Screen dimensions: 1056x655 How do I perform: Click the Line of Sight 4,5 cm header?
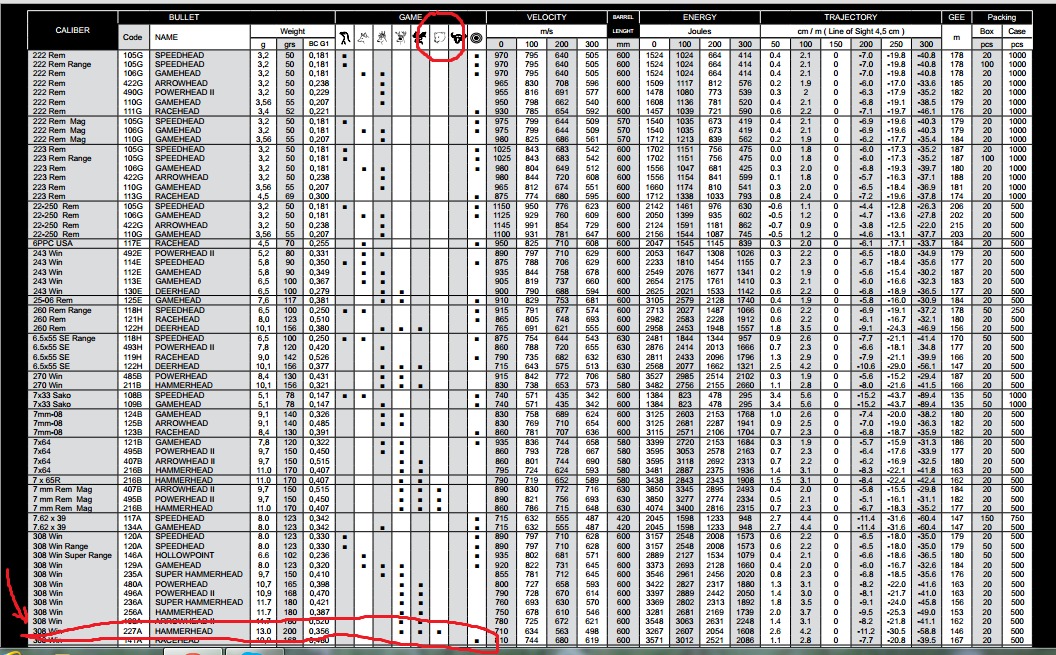coord(851,31)
